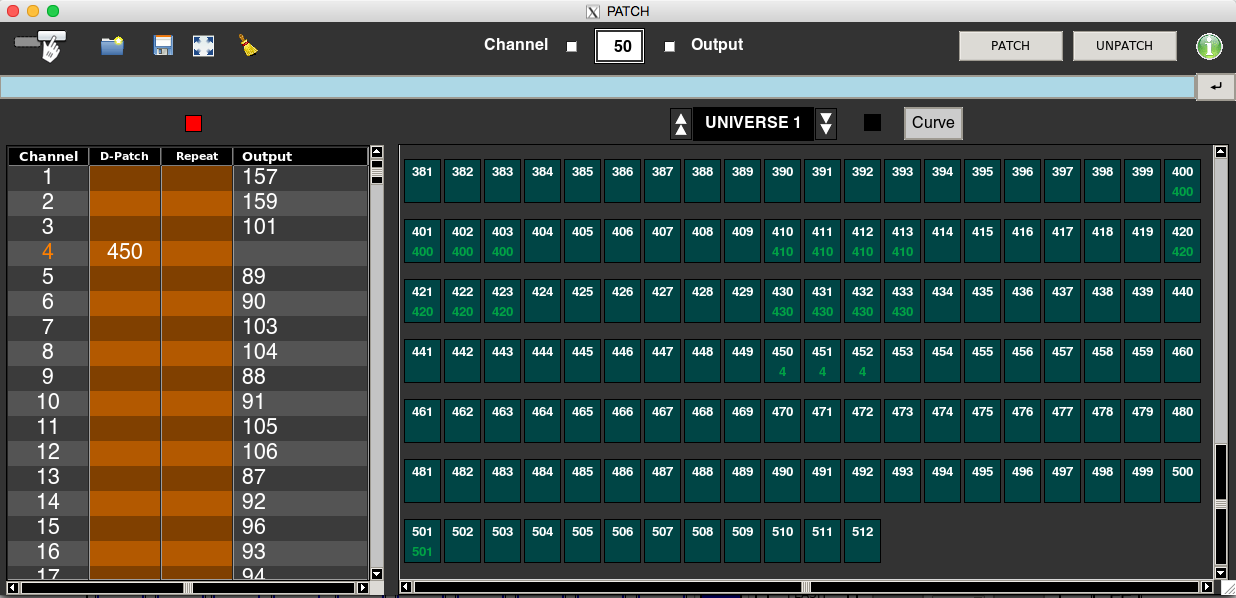This screenshot has width=1236, height=598.
Task: Toggle the black square next to Curve
Action: pyautogui.click(x=873, y=123)
